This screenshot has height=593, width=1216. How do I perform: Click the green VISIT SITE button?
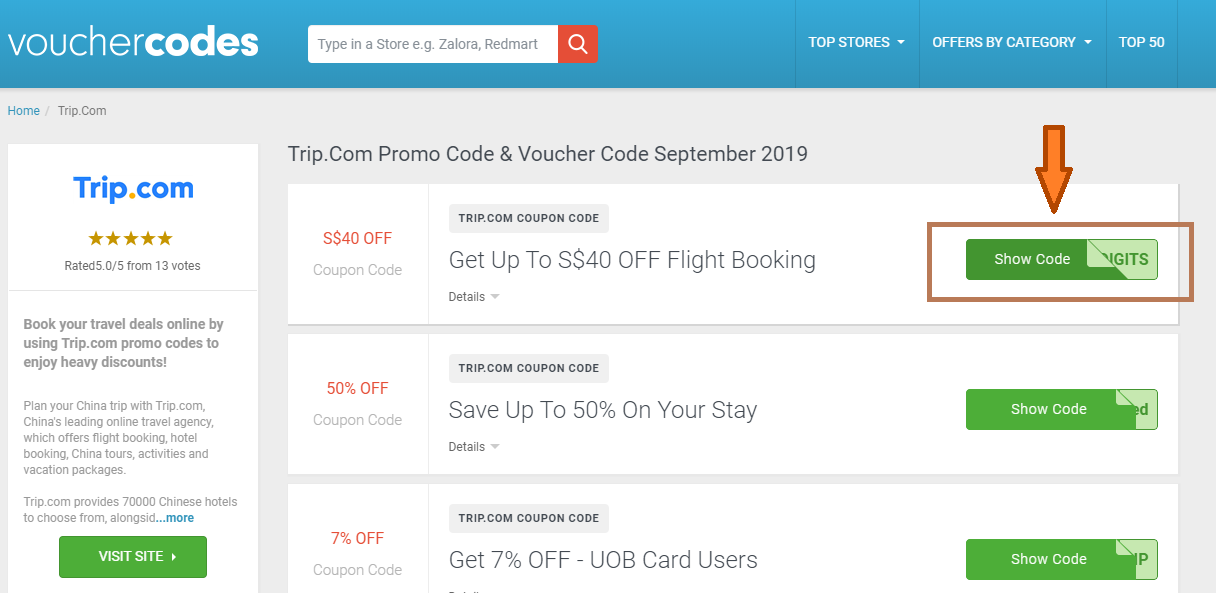(133, 557)
